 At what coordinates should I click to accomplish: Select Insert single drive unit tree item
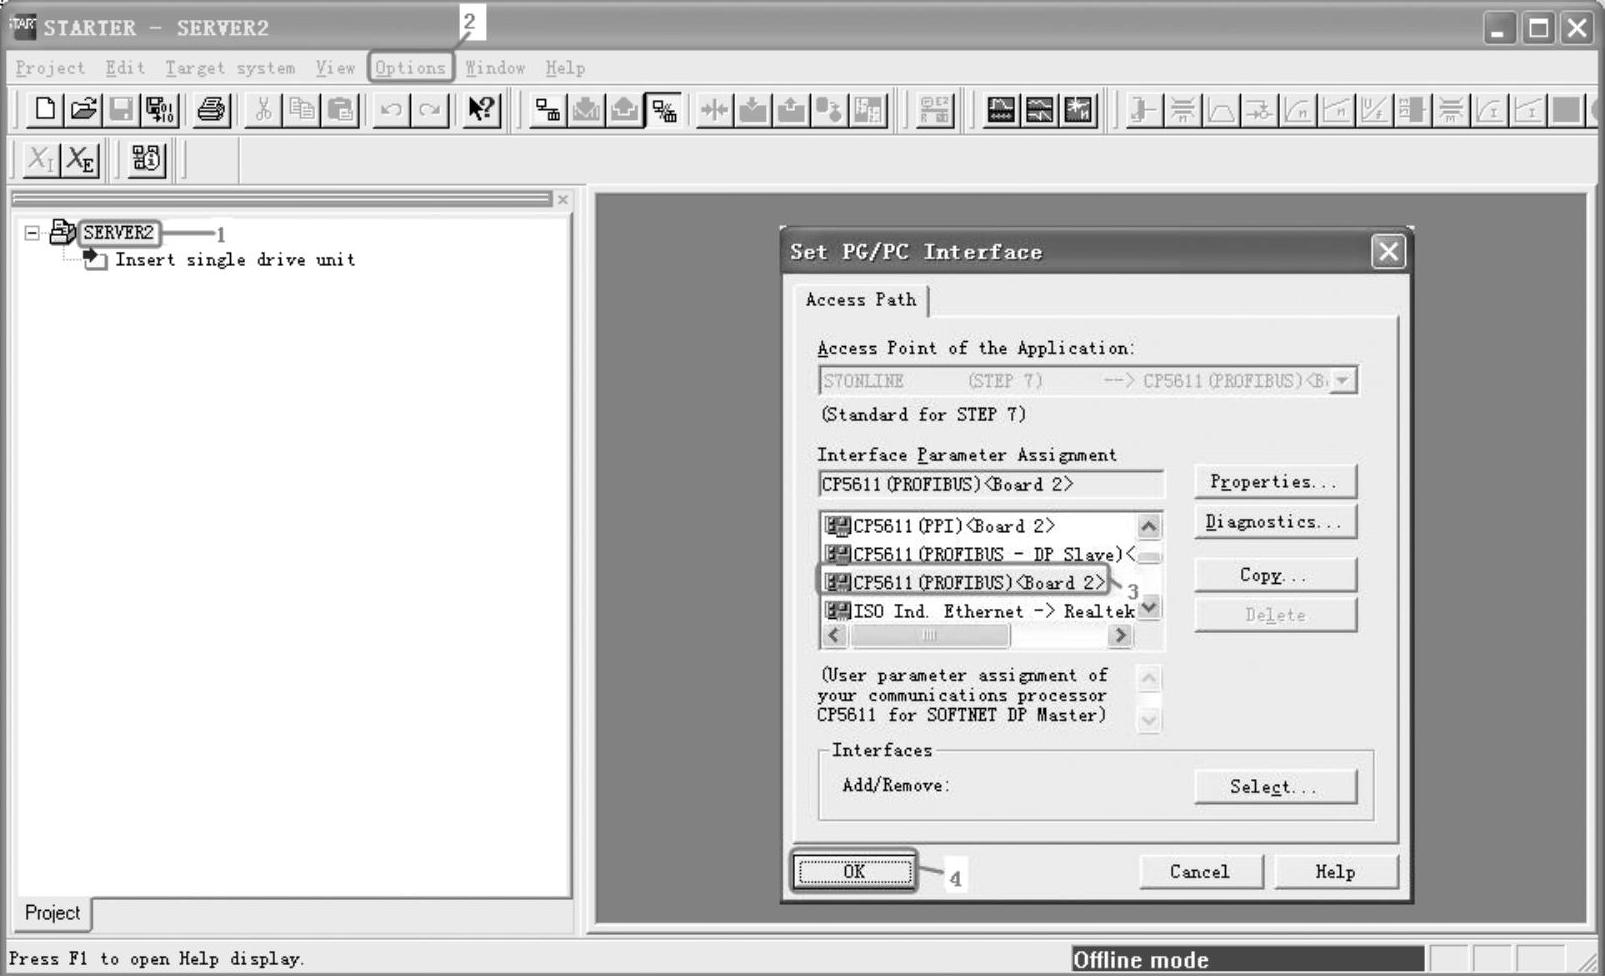pyautogui.click(x=235, y=260)
